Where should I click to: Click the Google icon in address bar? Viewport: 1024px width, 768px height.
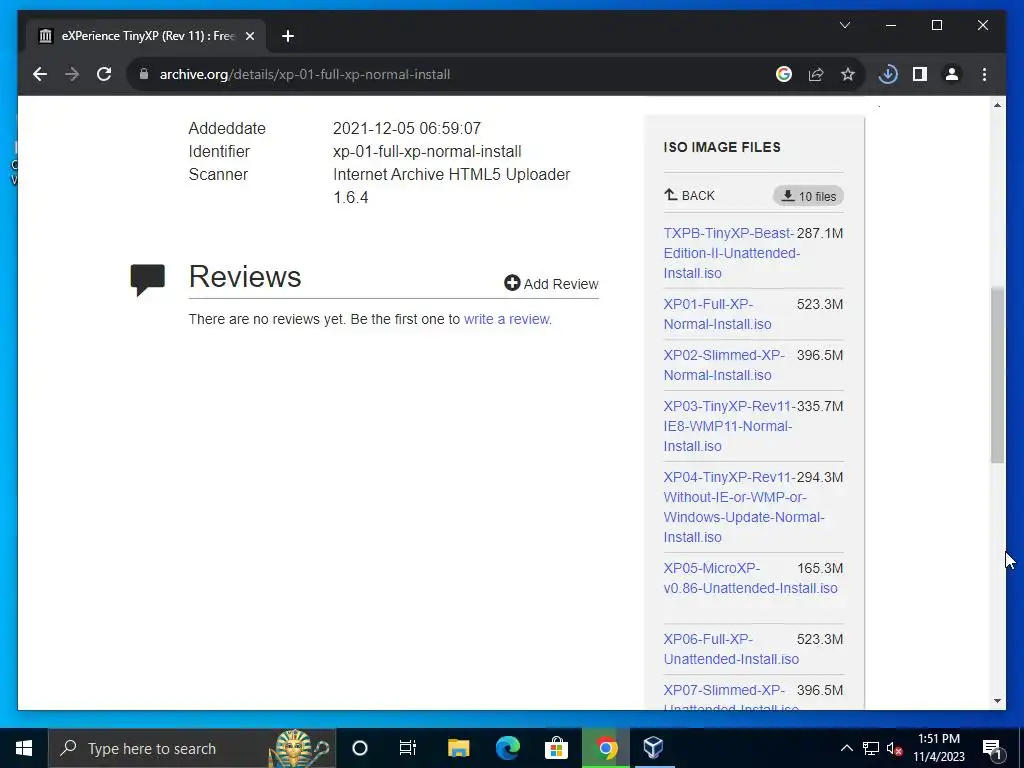coord(784,74)
